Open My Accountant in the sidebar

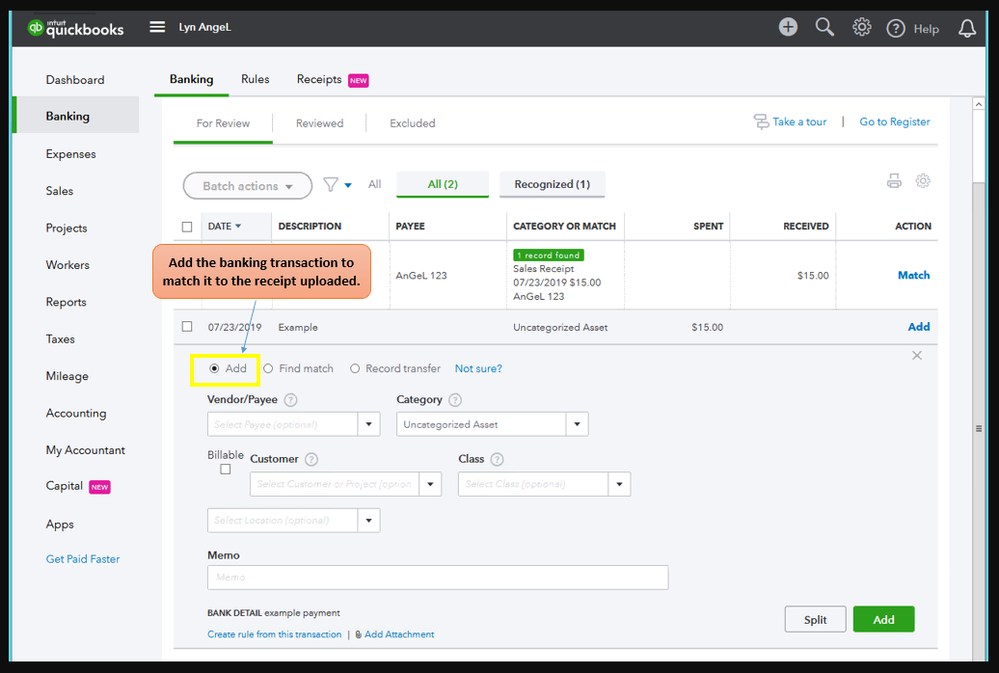click(x=85, y=450)
